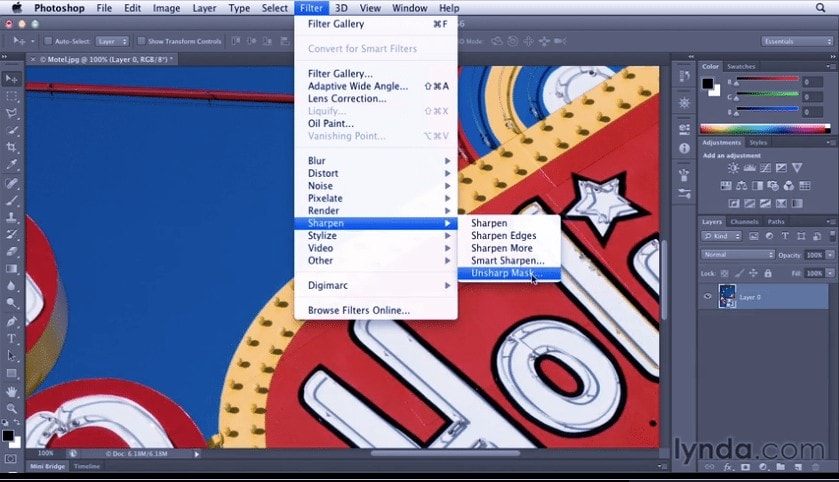Open the Styles tab
This screenshot has height=482, width=839.
point(758,142)
